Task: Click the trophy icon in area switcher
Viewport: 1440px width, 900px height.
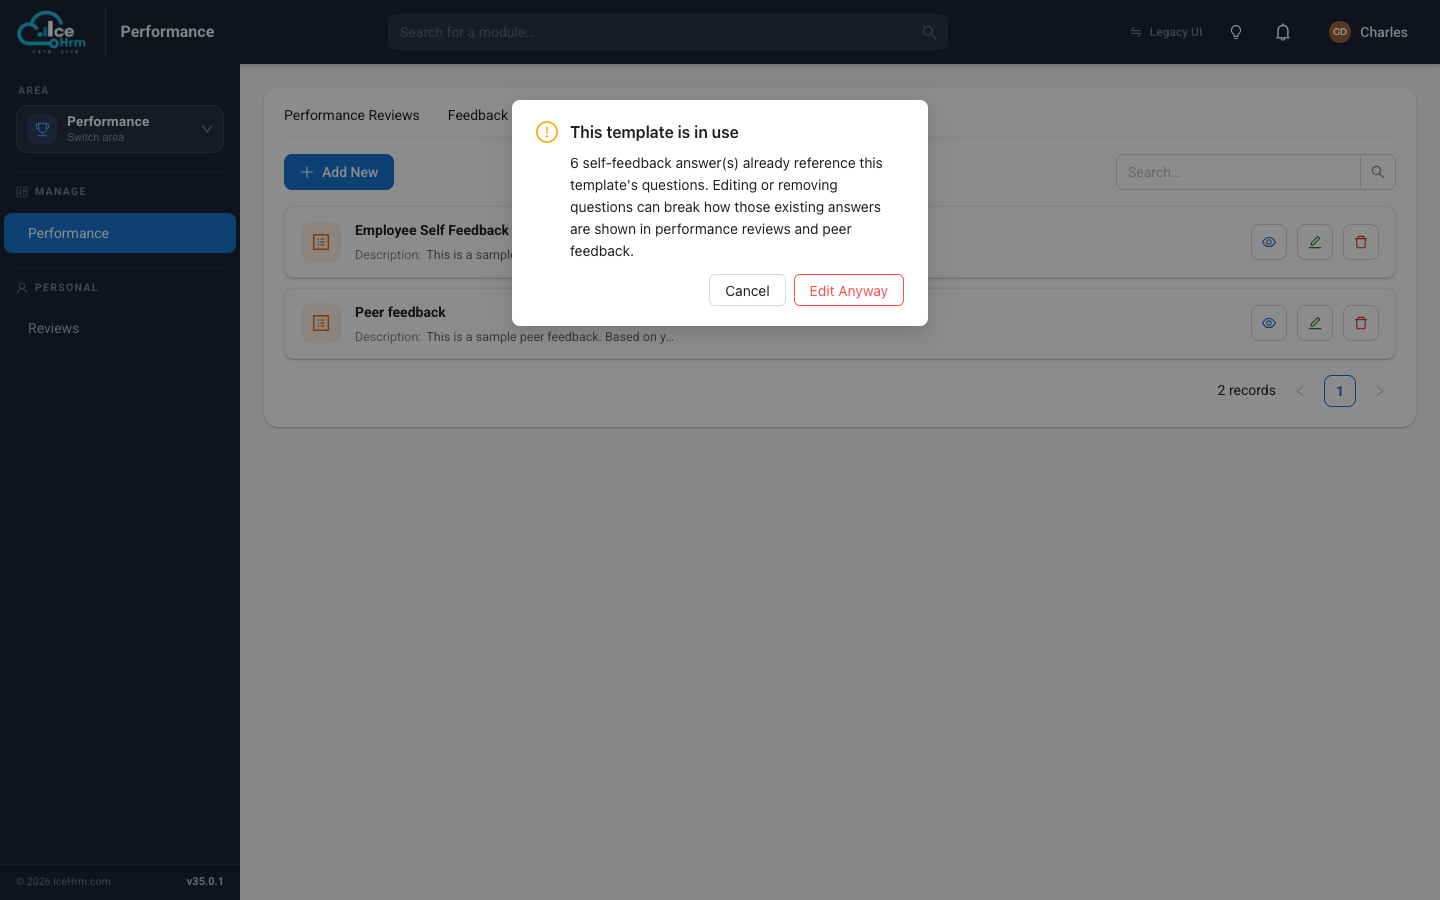Action: tap(42, 129)
